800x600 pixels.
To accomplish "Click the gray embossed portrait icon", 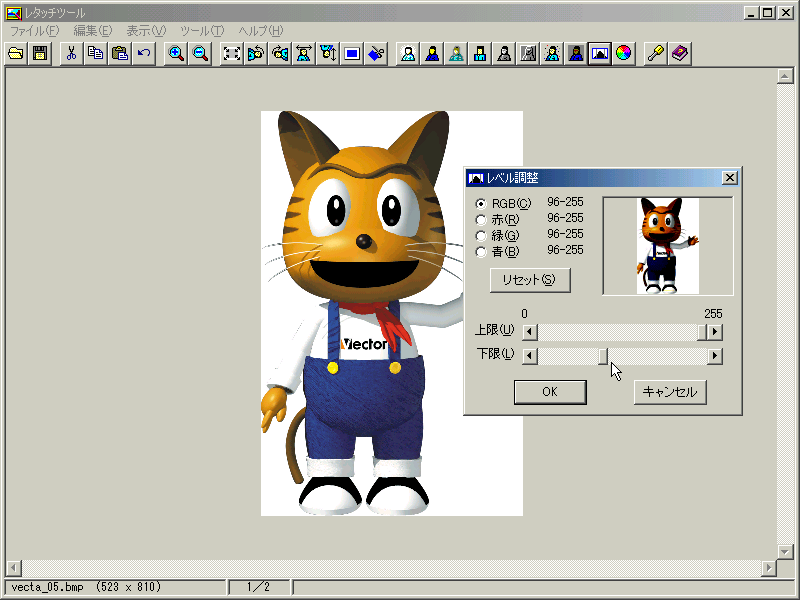I will 528,53.
